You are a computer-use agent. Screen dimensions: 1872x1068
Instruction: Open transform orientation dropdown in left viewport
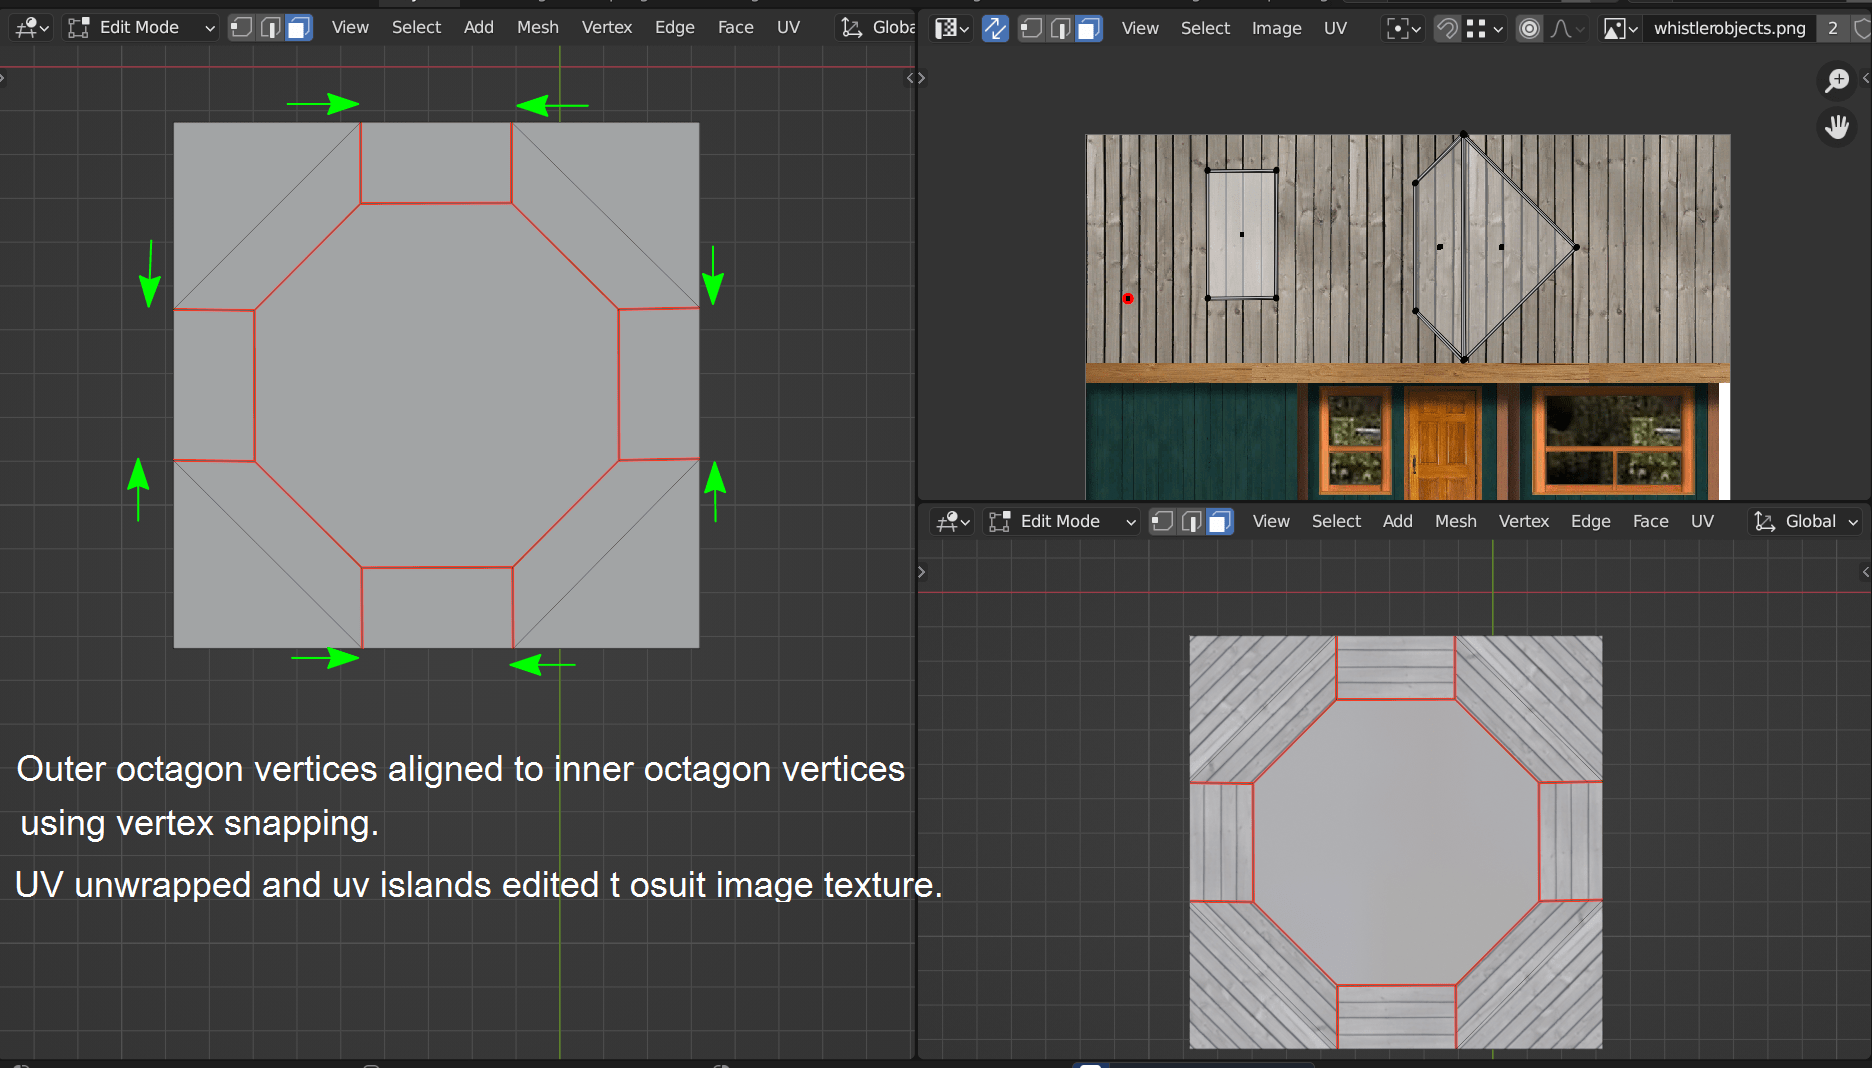[876, 28]
